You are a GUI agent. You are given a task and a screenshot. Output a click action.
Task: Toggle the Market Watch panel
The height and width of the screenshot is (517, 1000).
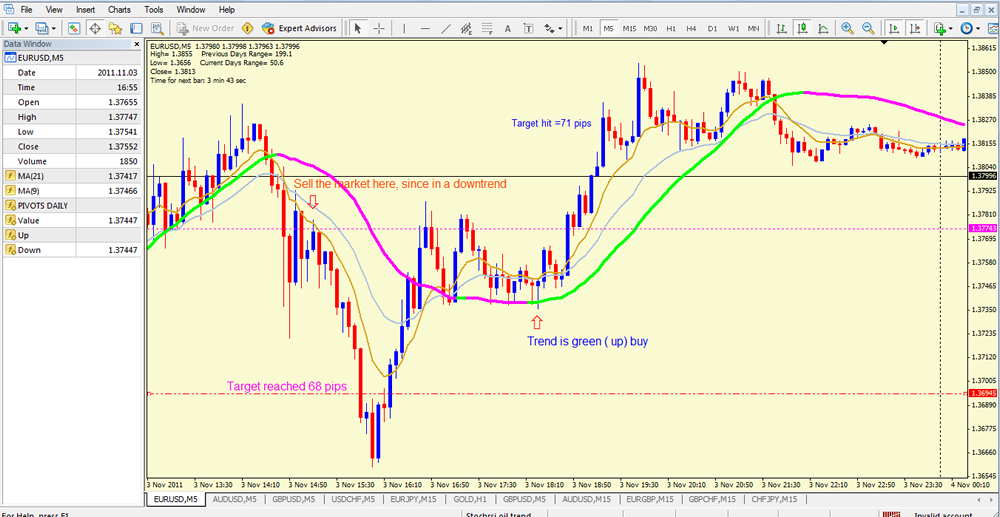(74, 28)
